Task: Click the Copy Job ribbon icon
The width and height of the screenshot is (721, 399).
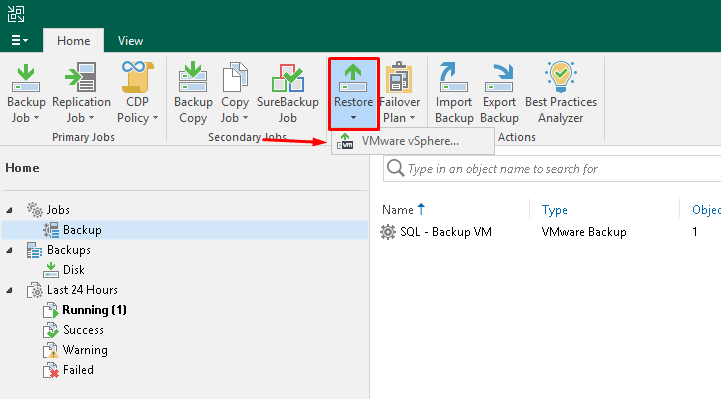Action: click(235, 77)
